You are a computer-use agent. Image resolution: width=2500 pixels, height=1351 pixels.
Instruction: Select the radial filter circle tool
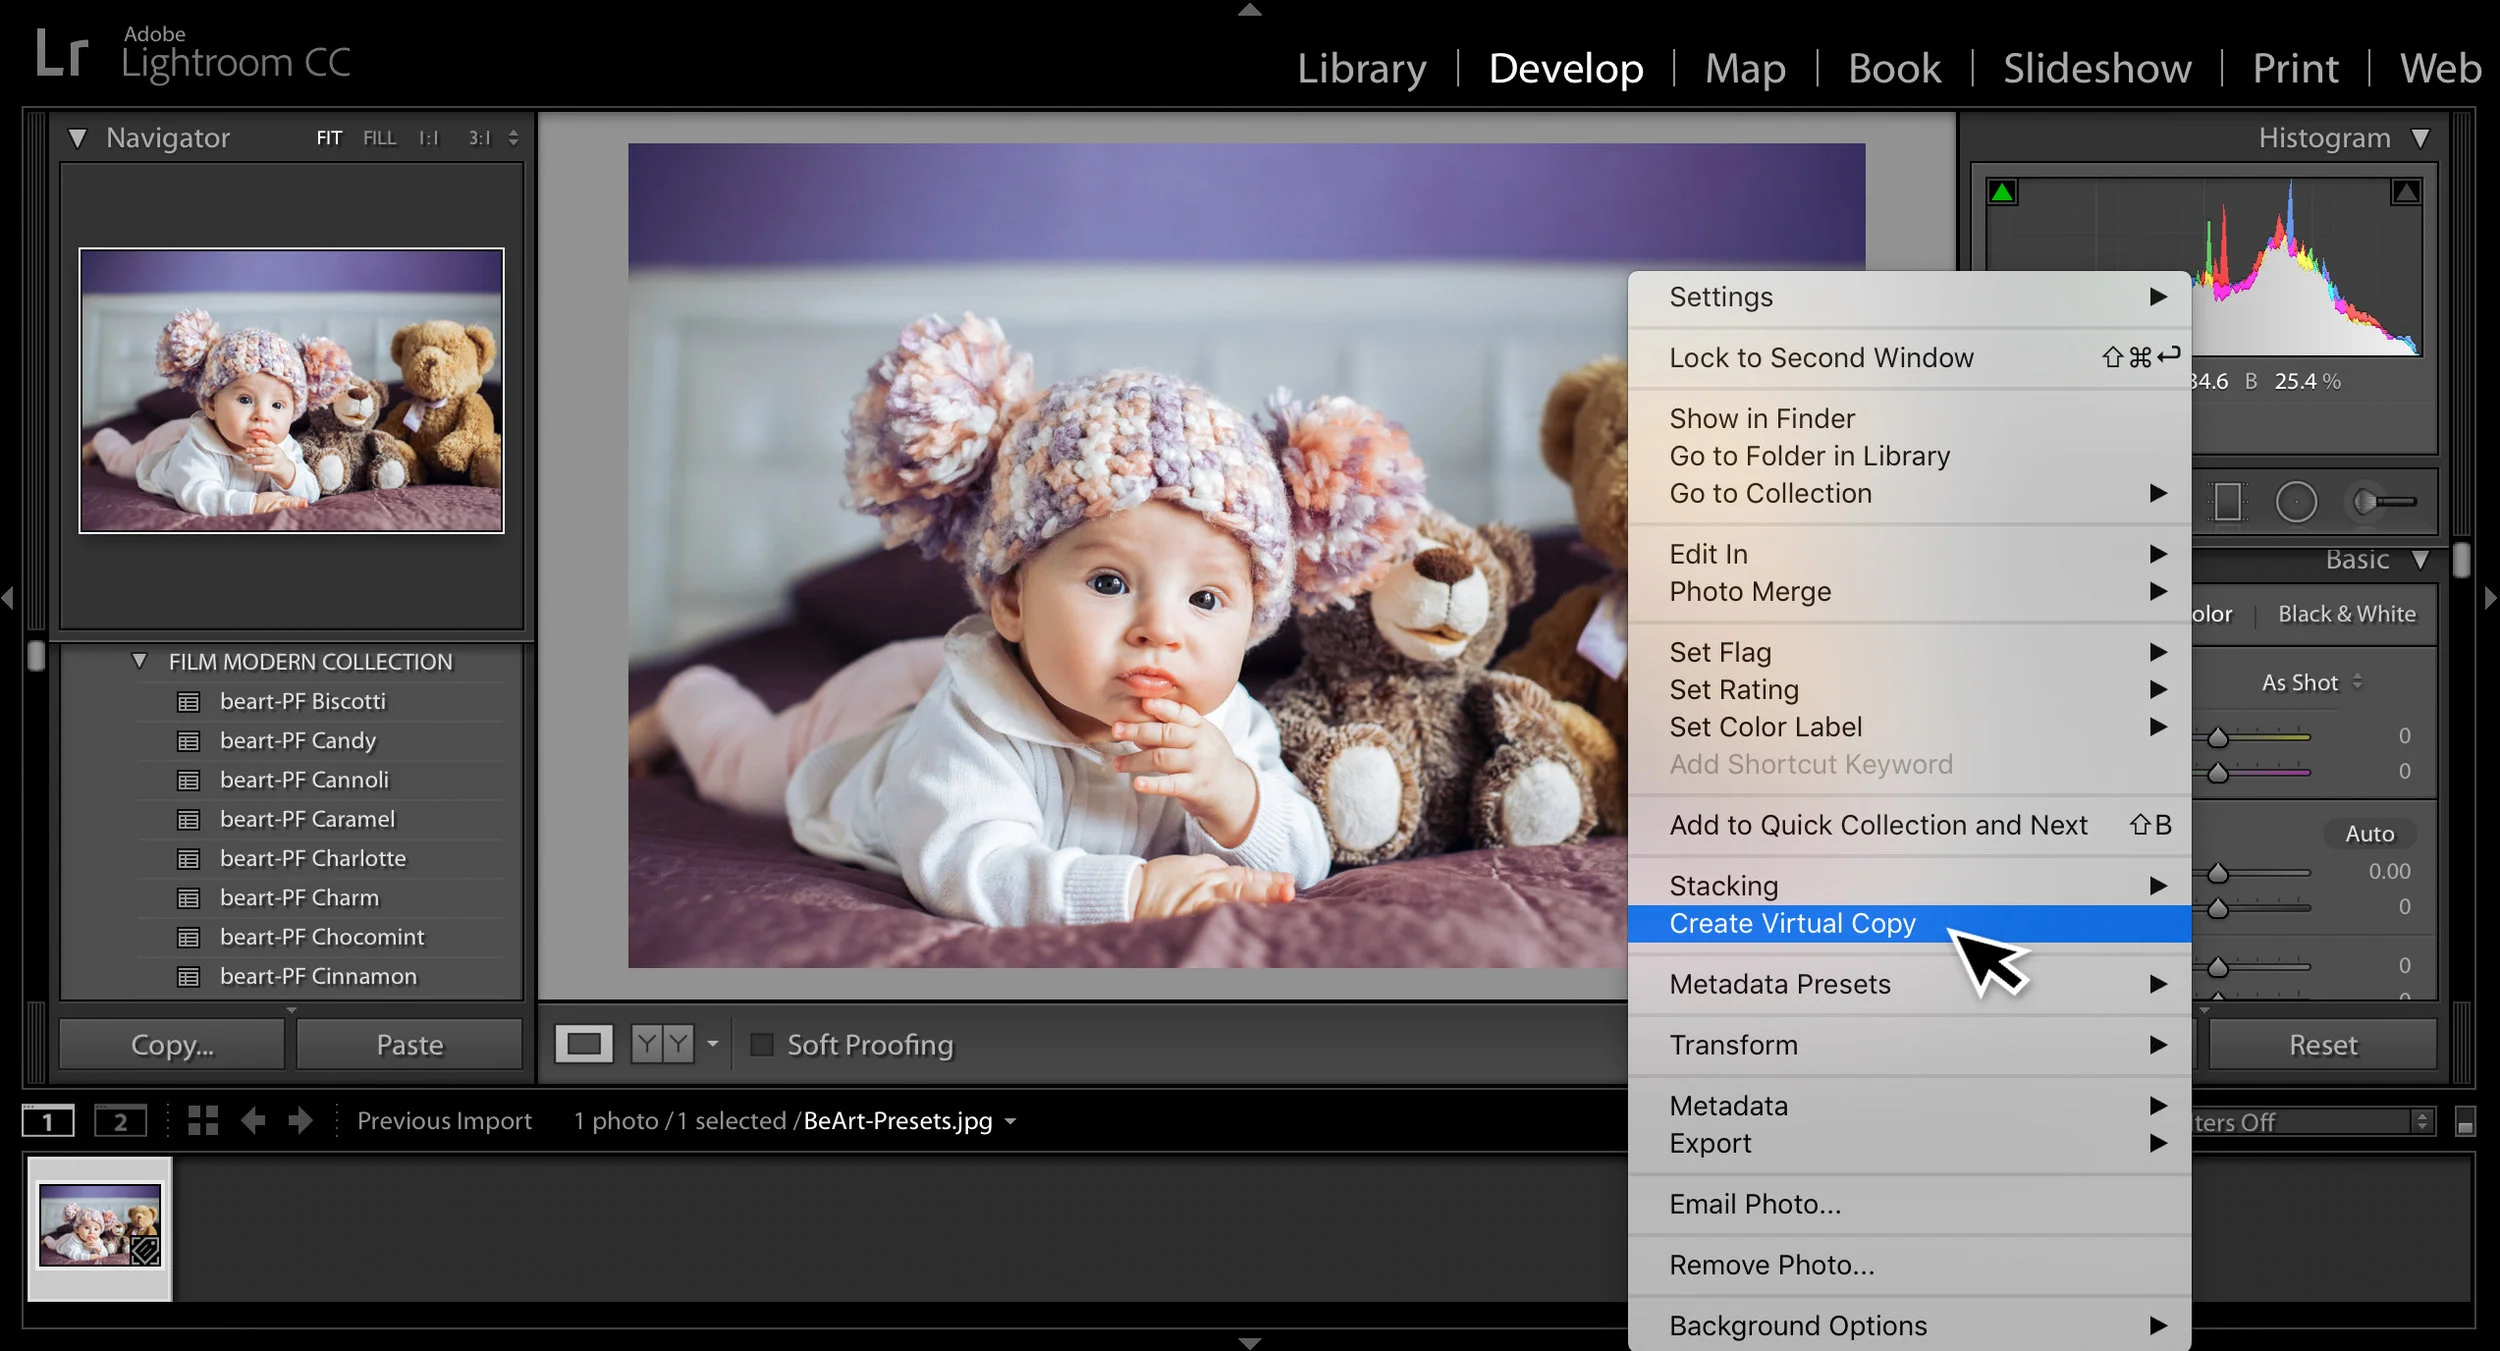[x=2296, y=502]
